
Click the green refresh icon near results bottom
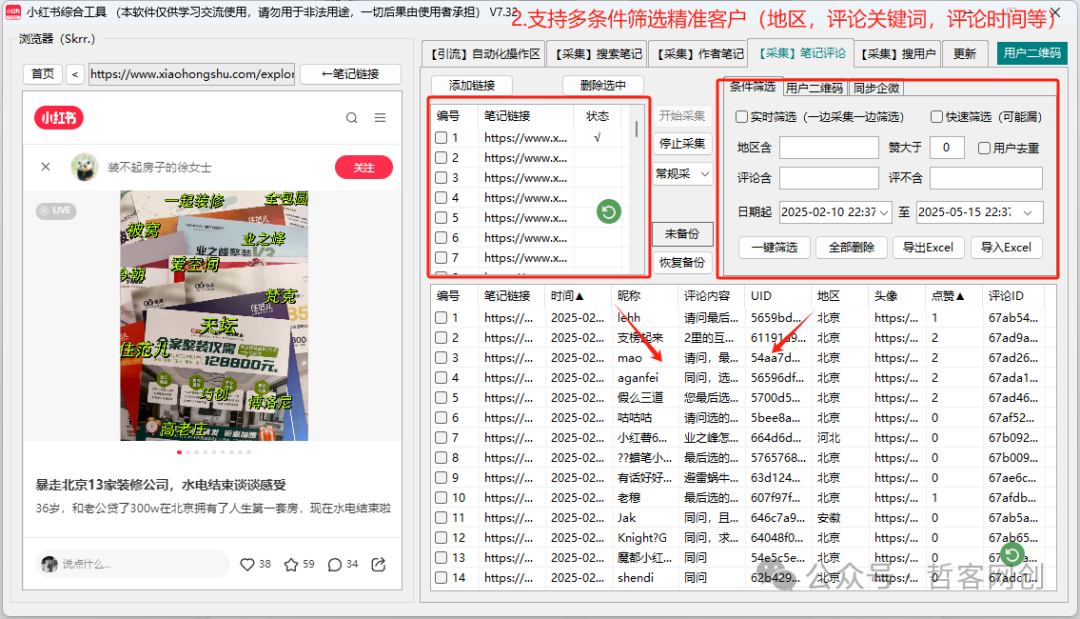pyautogui.click(x=1011, y=554)
